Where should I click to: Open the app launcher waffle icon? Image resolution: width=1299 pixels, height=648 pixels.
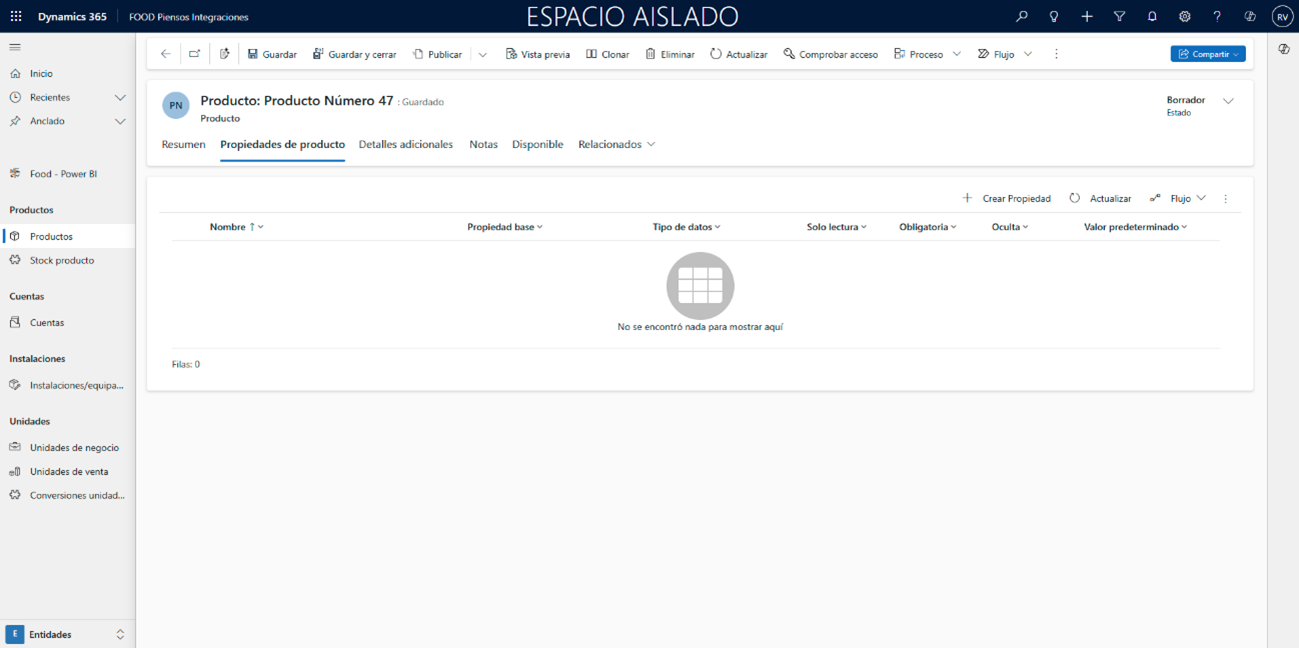[16, 17]
